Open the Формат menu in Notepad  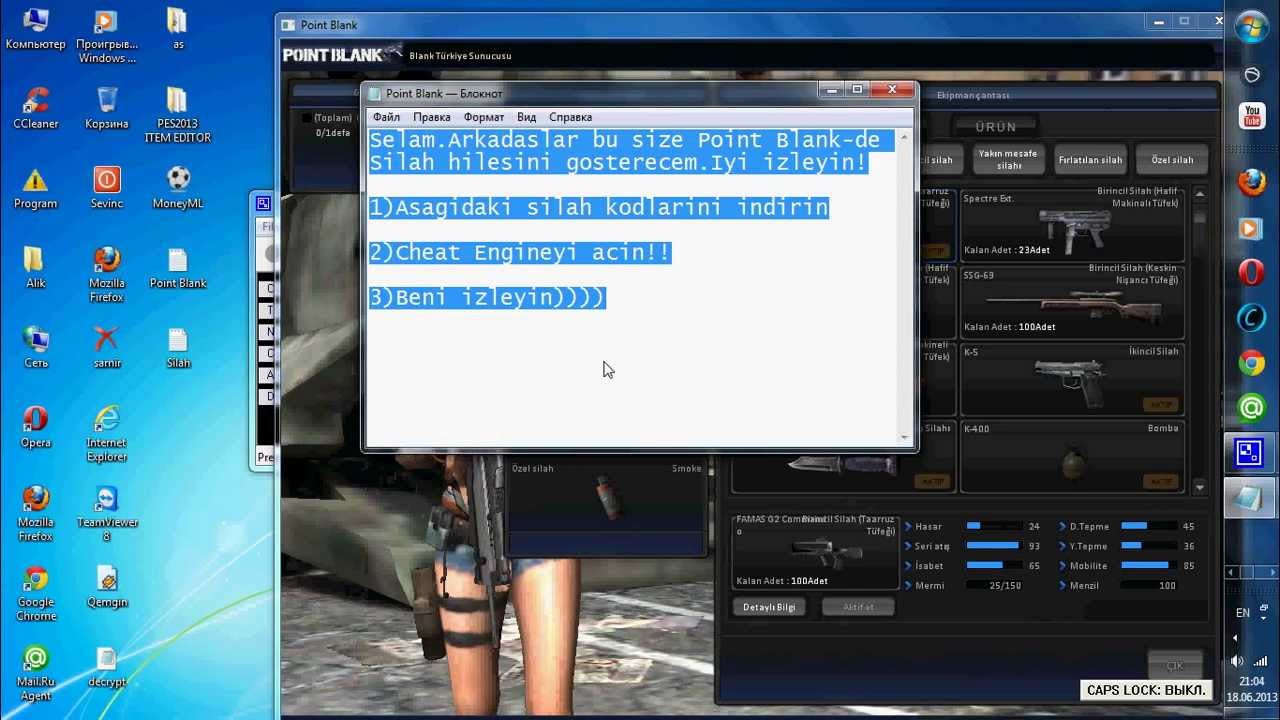pyautogui.click(x=484, y=117)
